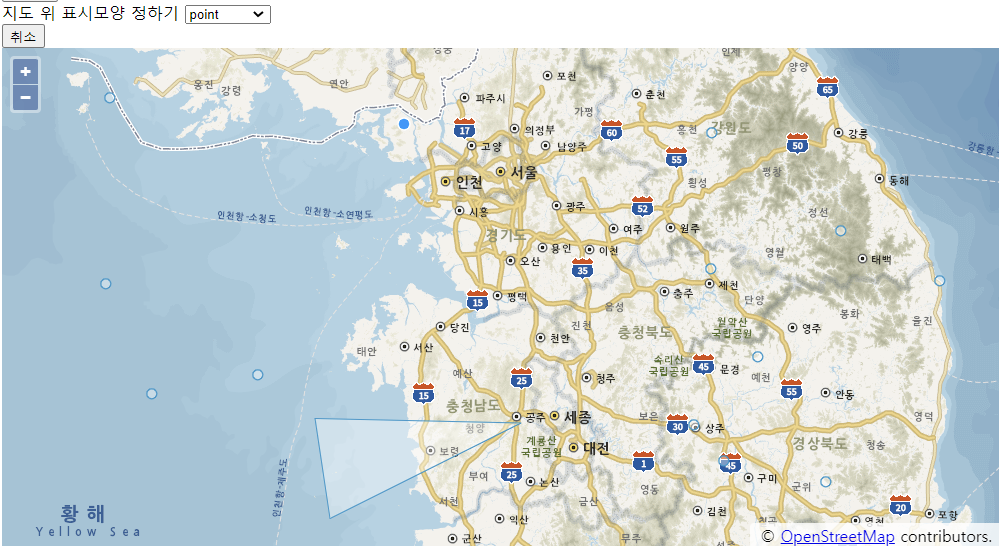Click the 대전 city label
Screen dimensions: 999x546
point(596,448)
